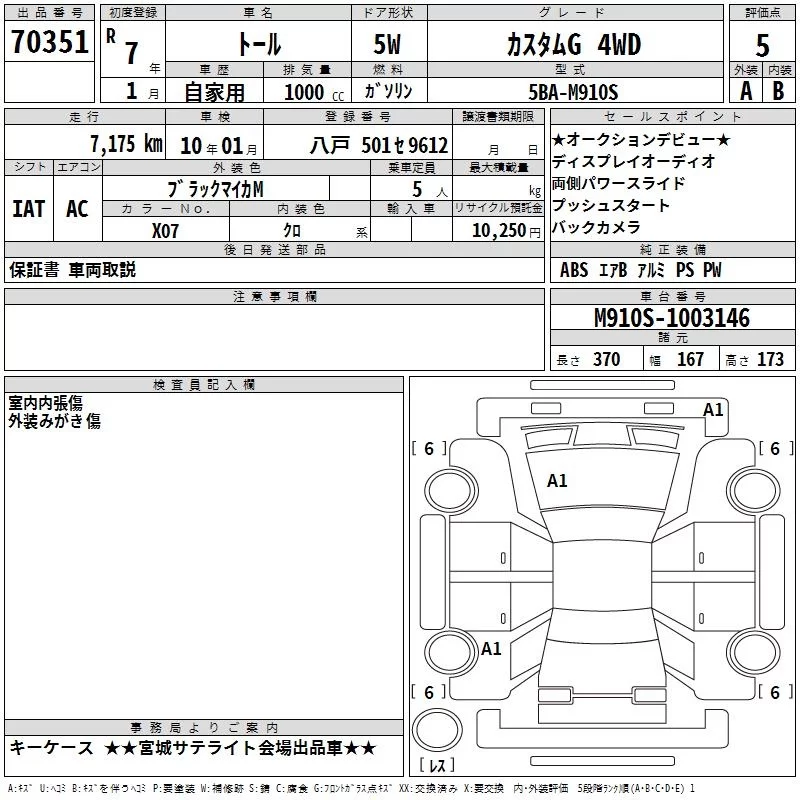The image size is (800, 800).
Task: Click the セールスポイント header
Action: [x=672, y=117]
